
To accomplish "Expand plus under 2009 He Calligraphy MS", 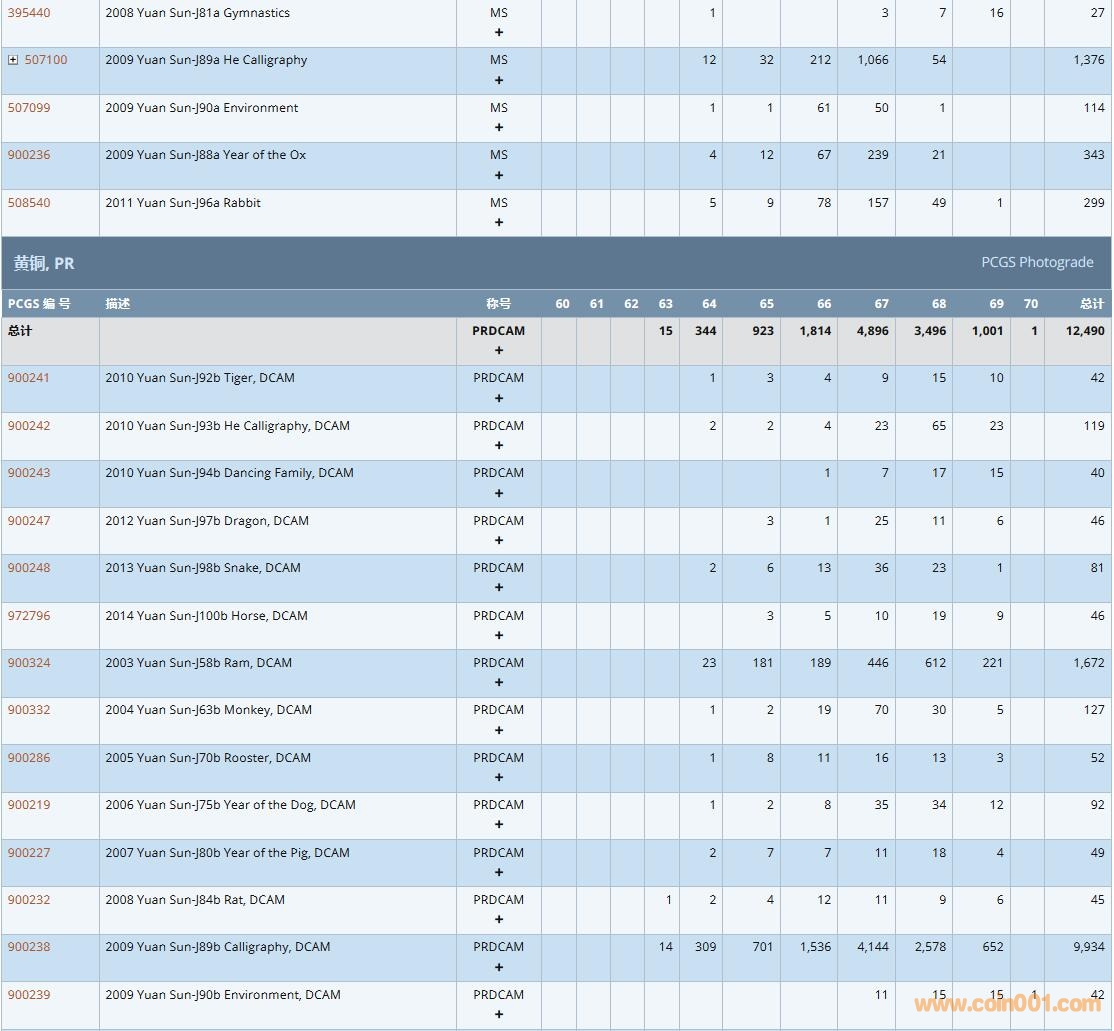I will pyautogui.click(x=499, y=80).
